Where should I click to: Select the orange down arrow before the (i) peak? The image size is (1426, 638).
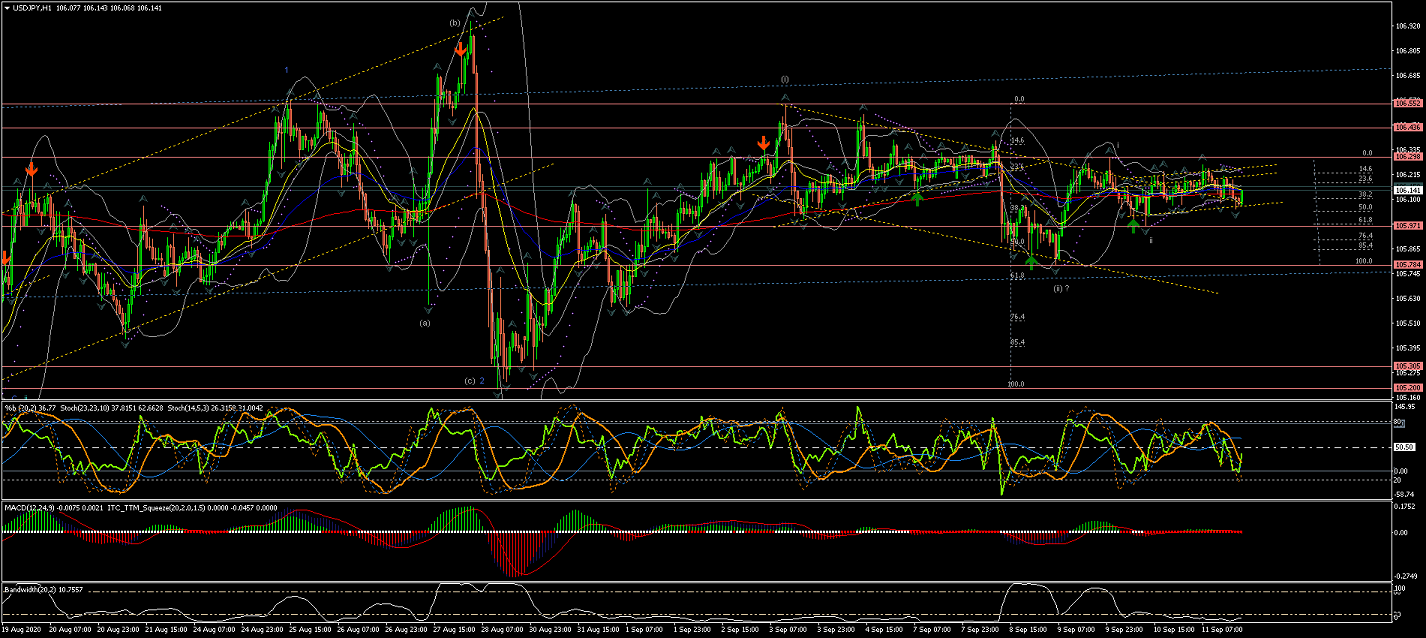coord(764,144)
